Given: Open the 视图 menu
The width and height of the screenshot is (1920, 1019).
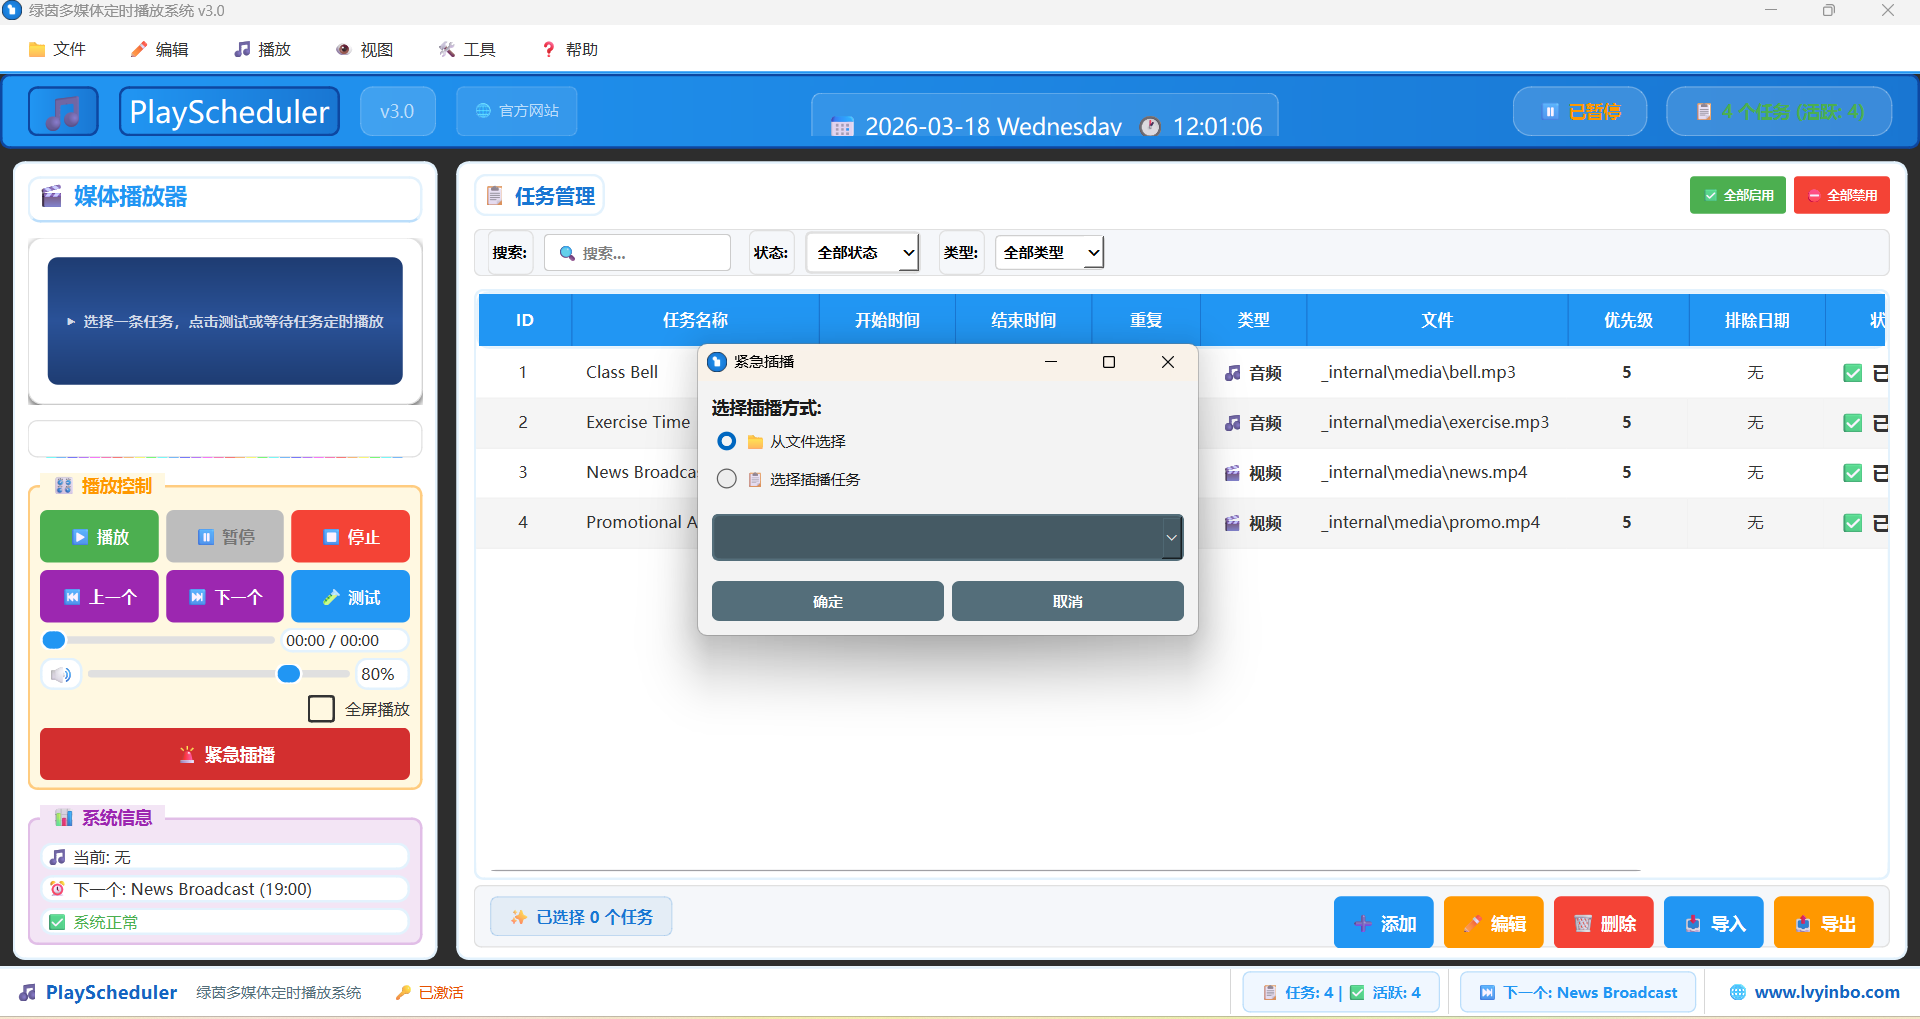Looking at the screenshot, I should click(365, 48).
